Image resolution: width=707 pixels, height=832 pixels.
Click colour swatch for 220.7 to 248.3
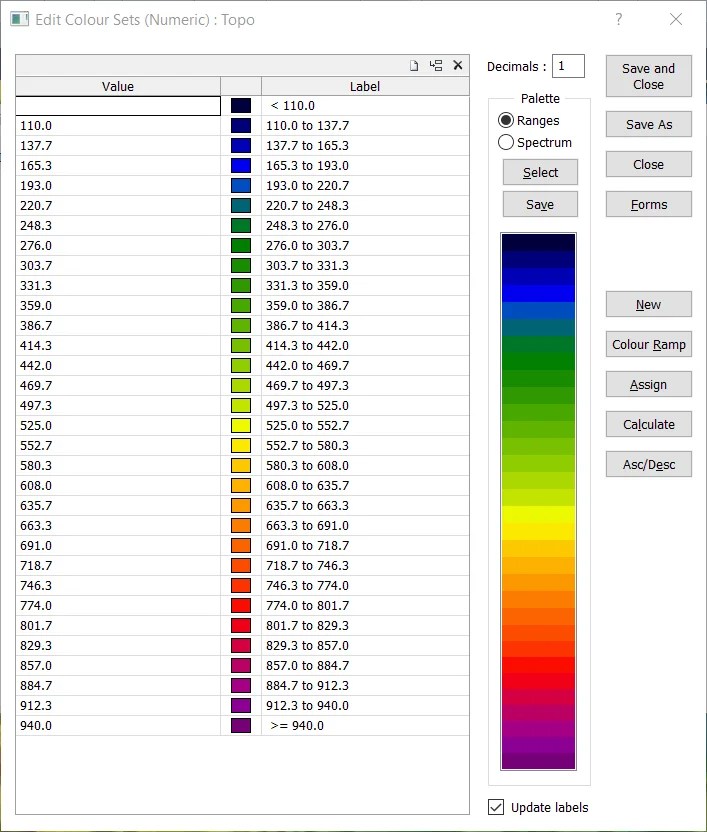coord(241,205)
